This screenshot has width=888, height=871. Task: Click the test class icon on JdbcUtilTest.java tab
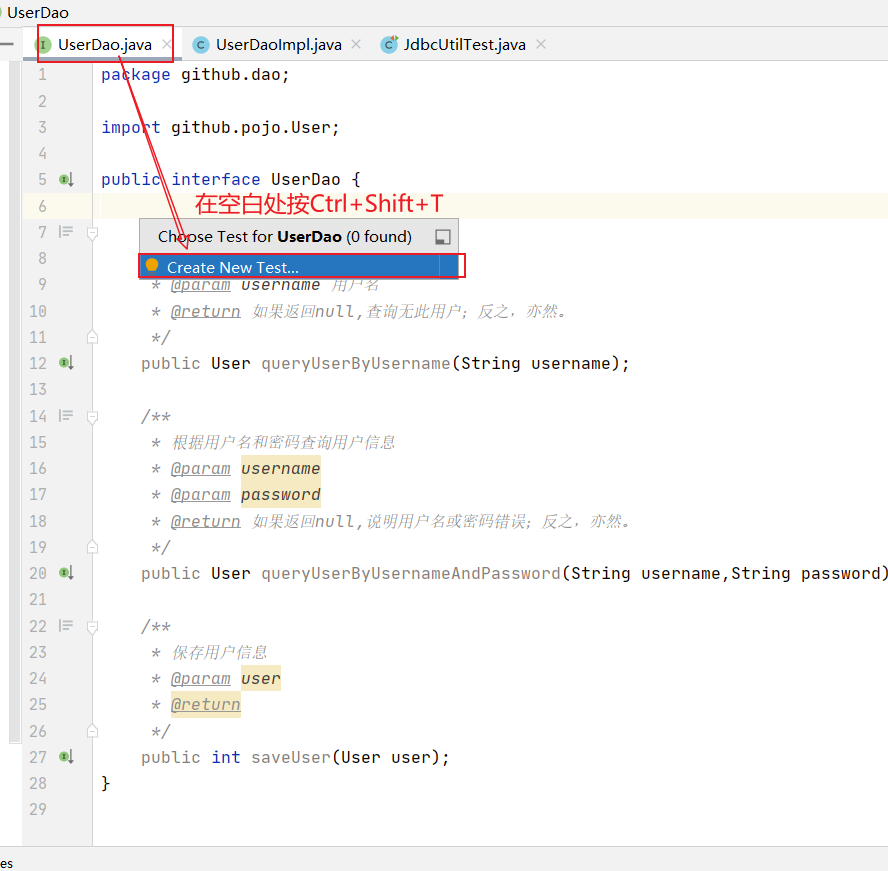point(389,44)
